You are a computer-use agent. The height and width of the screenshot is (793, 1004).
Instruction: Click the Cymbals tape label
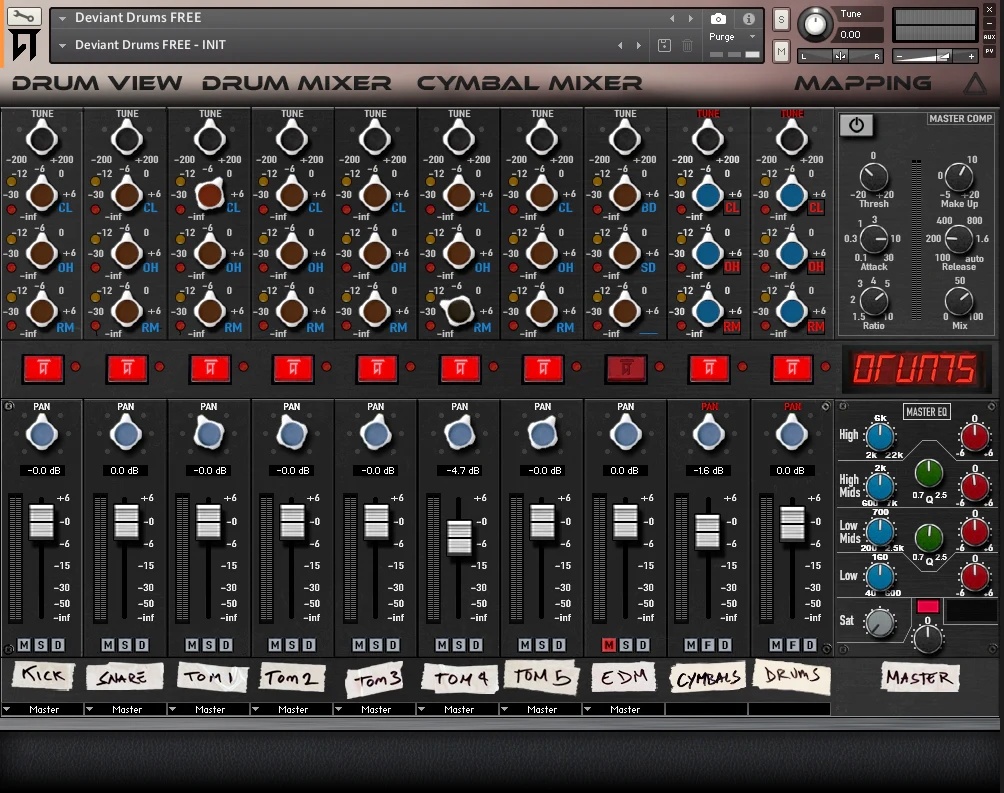click(x=708, y=678)
